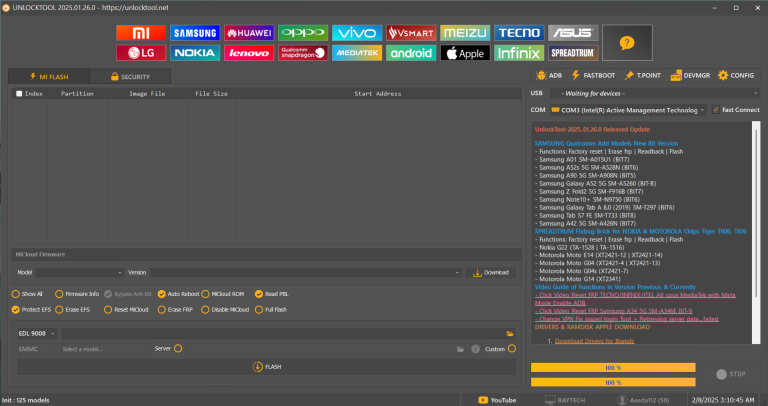Viewport: 768px width, 406px height.
Task: Click the lower 100% progress bar
Action: [x=613, y=382]
